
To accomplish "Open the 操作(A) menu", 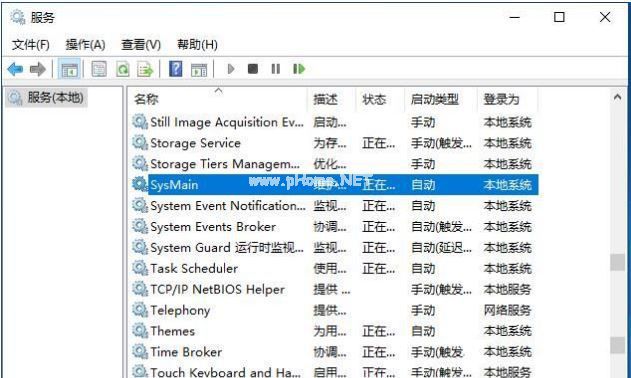I will coord(85,44).
